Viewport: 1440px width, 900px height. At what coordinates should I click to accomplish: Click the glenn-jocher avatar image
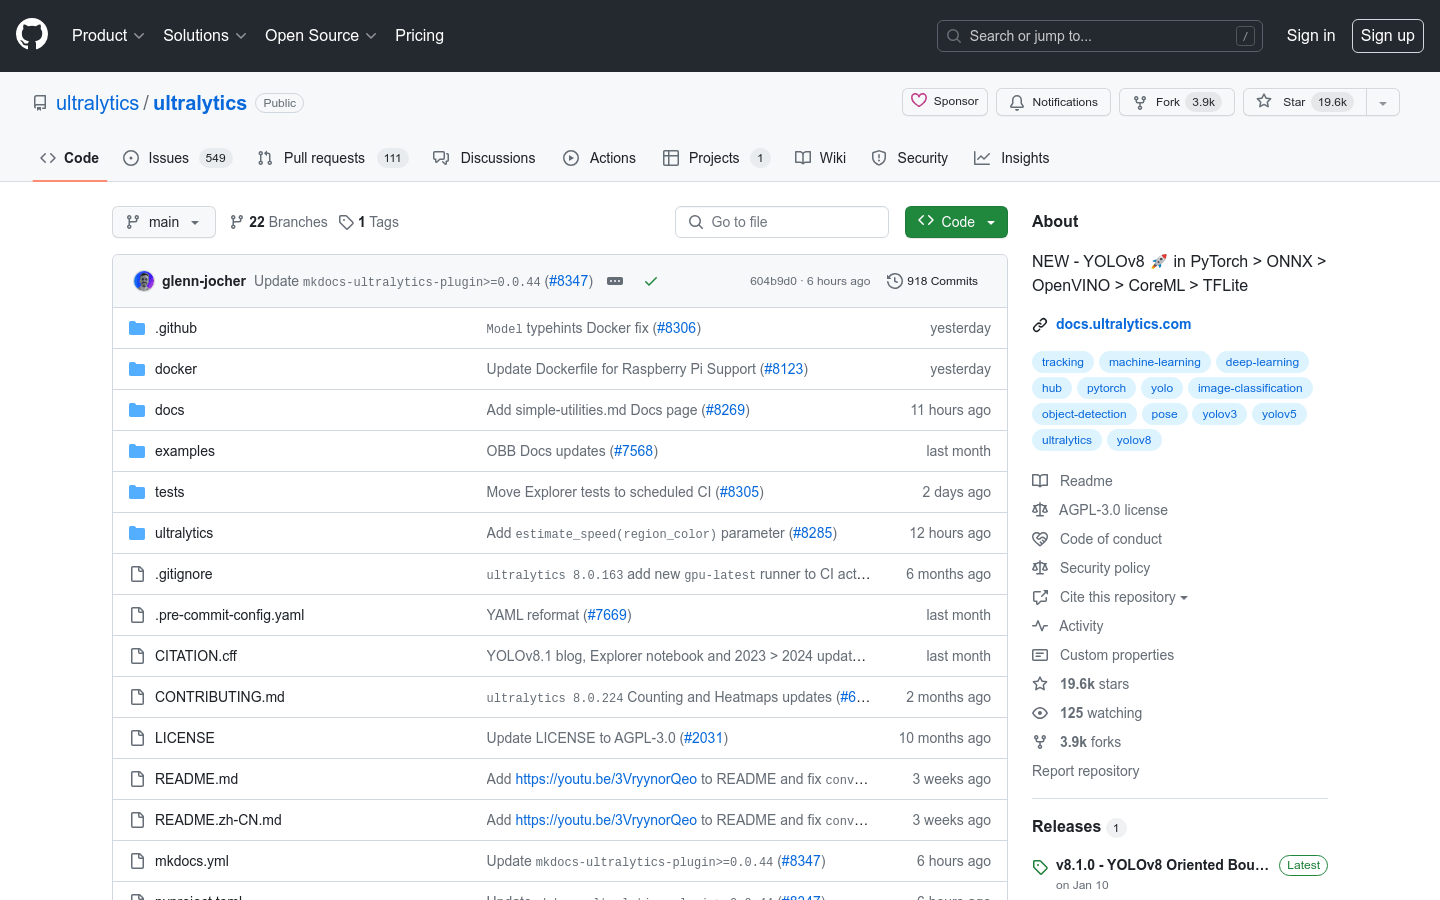144,281
